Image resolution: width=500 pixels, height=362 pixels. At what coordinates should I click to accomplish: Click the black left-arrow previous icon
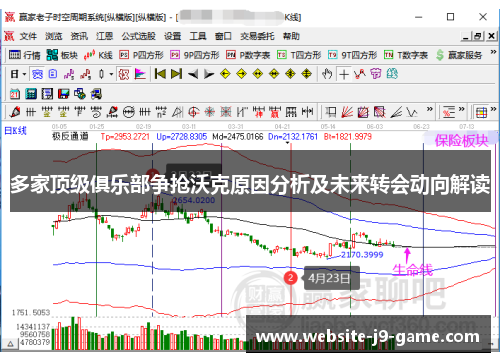(193, 74)
